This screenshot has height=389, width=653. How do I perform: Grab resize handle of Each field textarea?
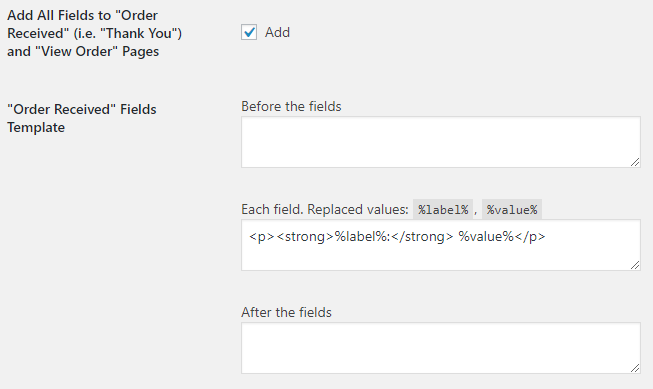[x=635, y=265]
